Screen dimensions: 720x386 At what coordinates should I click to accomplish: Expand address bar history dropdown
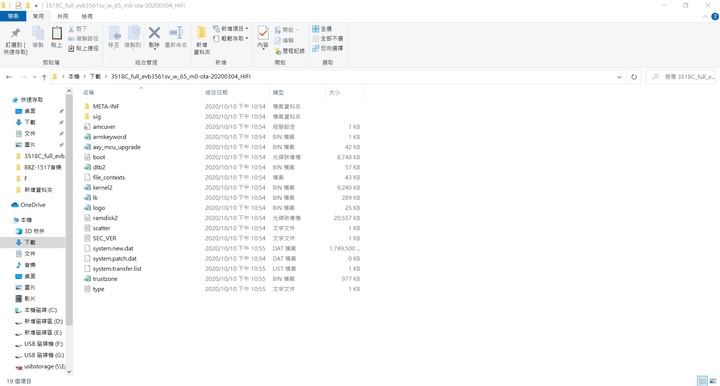(619, 77)
